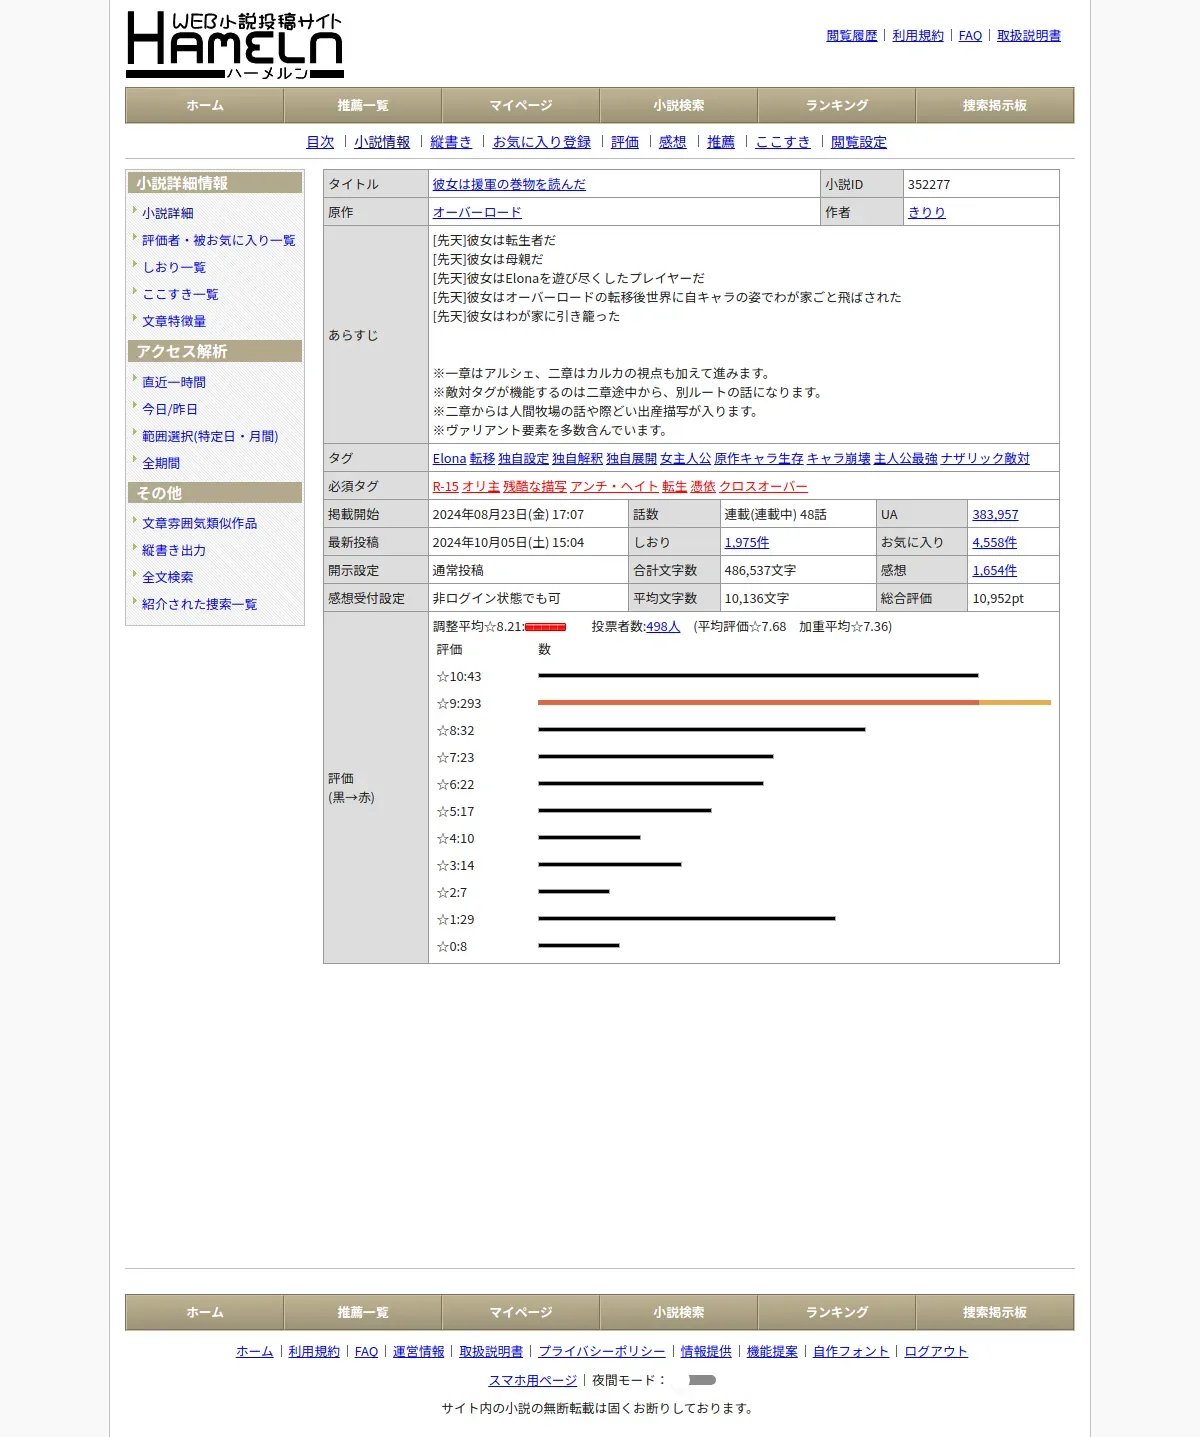1200x1437 pixels.
Task: Click the Elona tag
Action: click(x=449, y=458)
